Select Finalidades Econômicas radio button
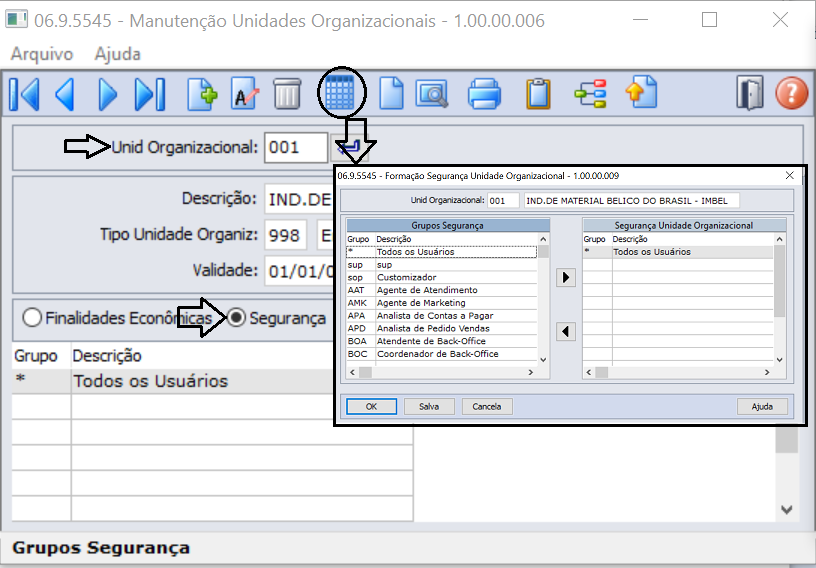 32,318
